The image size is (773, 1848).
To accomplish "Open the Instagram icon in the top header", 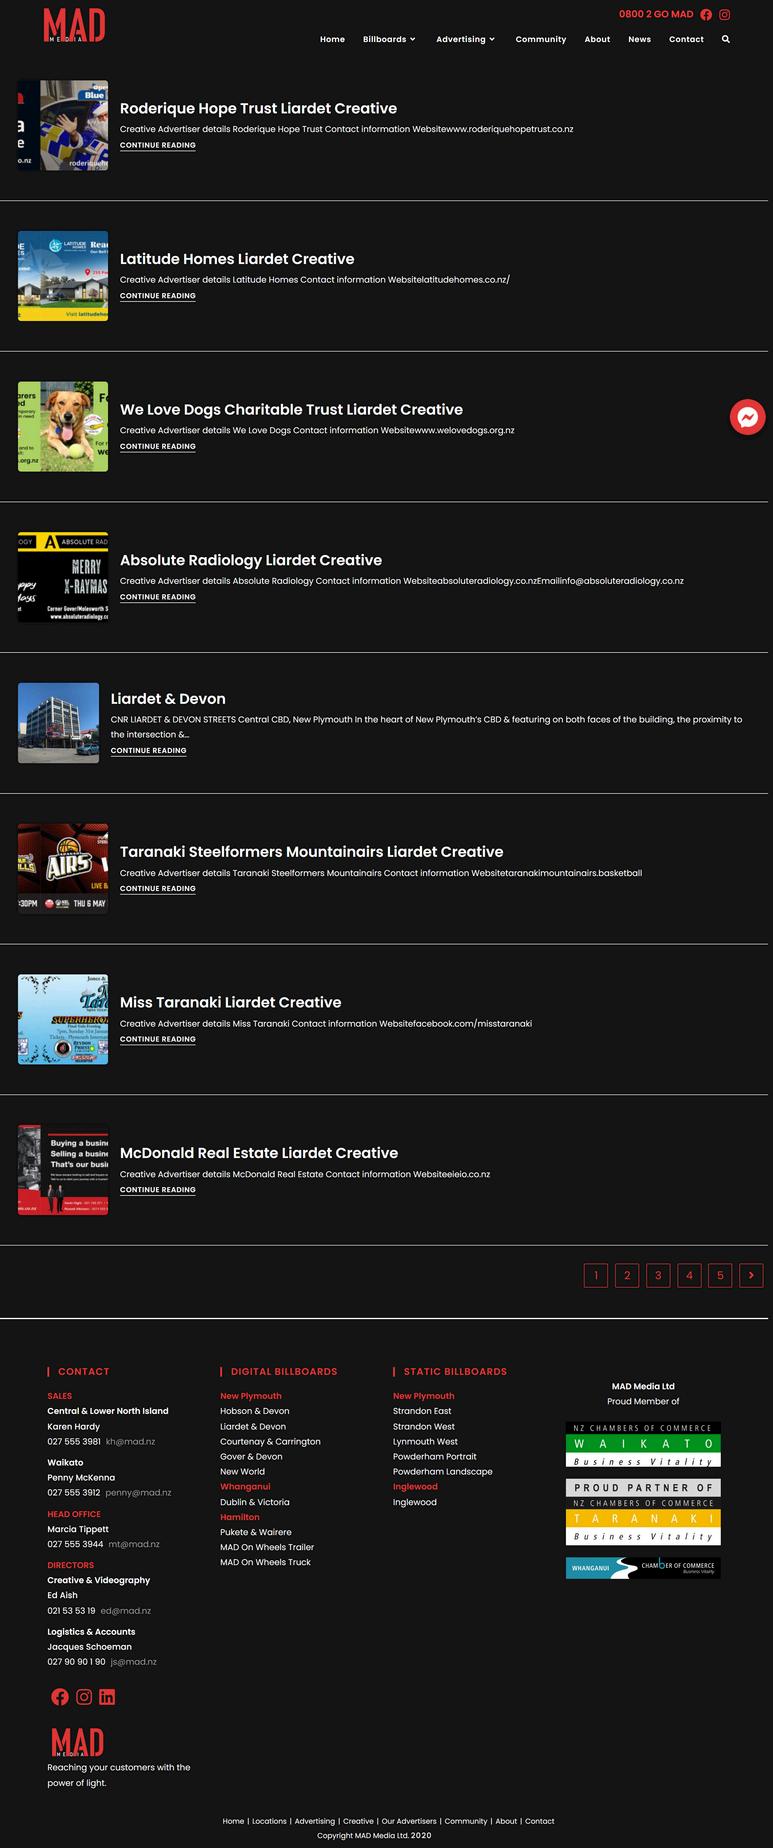I will click(x=725, y=15).
